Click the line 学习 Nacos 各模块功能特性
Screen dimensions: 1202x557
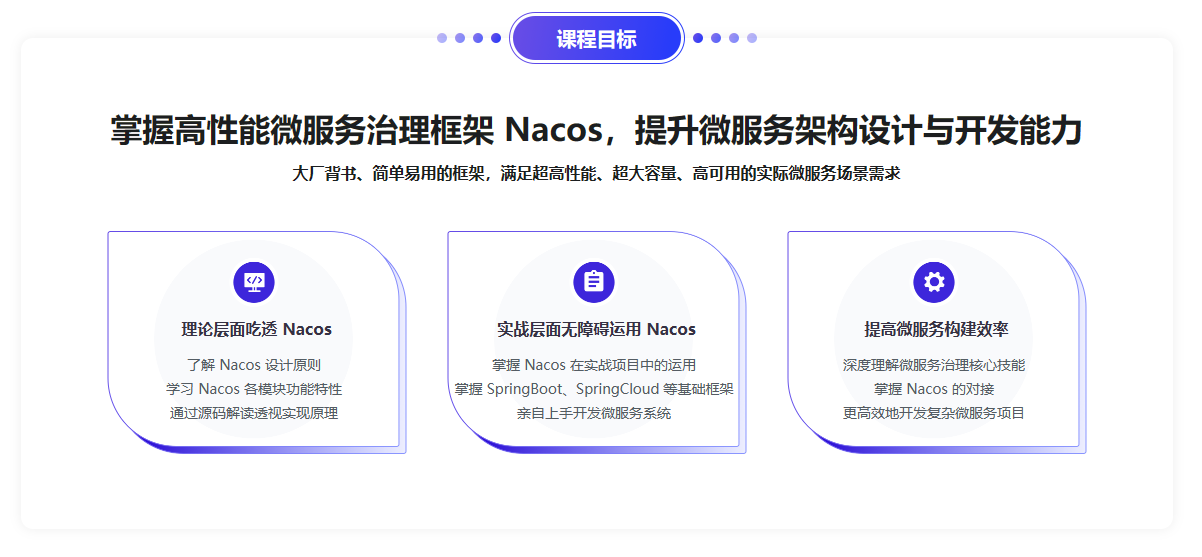254,389
